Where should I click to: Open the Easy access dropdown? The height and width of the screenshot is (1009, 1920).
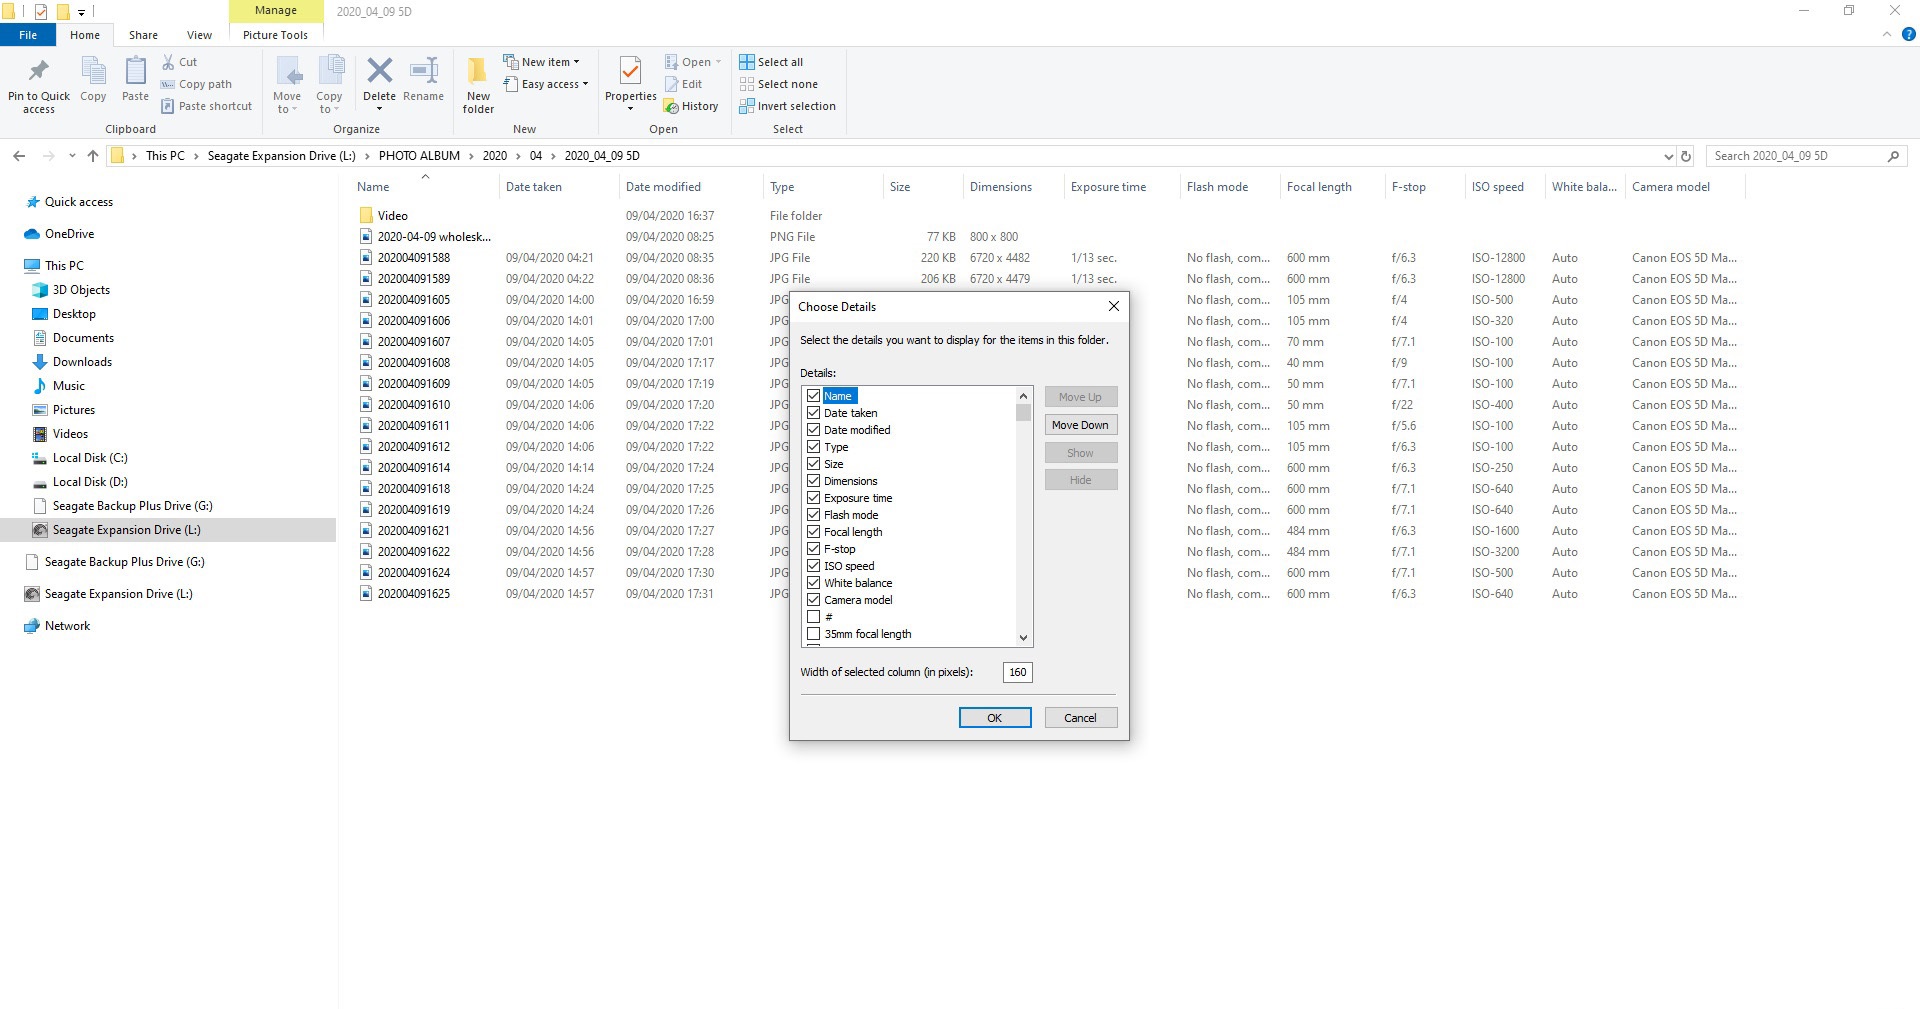tap(546, 84)
